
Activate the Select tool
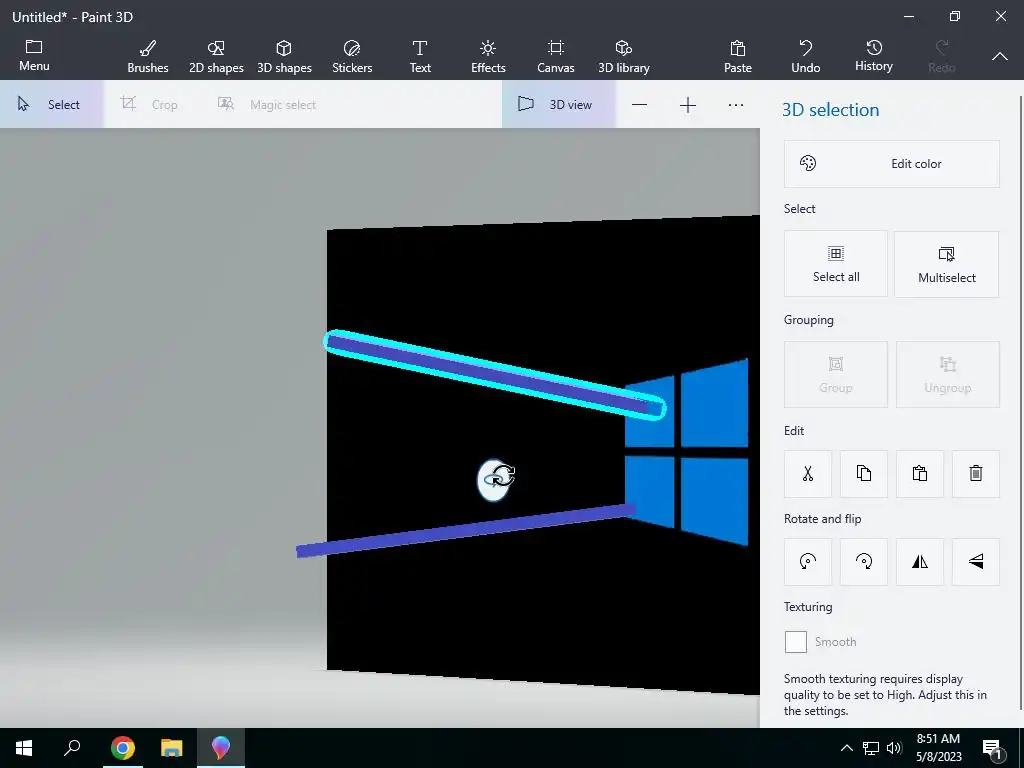coord(51,104)
